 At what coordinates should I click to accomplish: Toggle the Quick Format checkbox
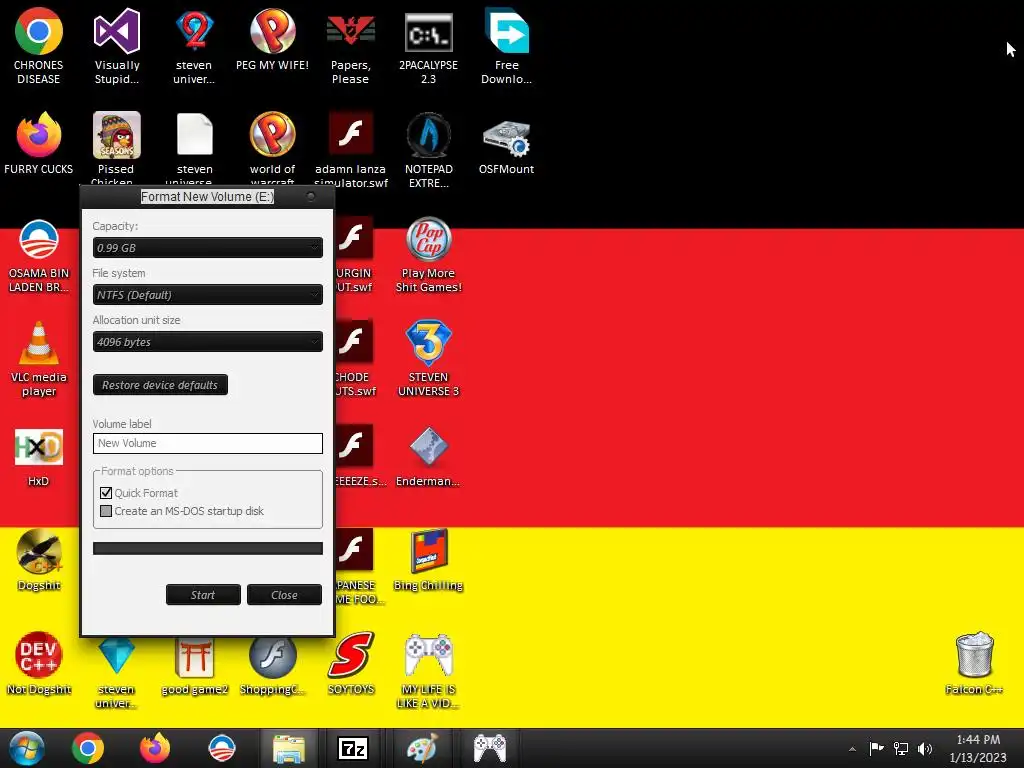(106, 493)
